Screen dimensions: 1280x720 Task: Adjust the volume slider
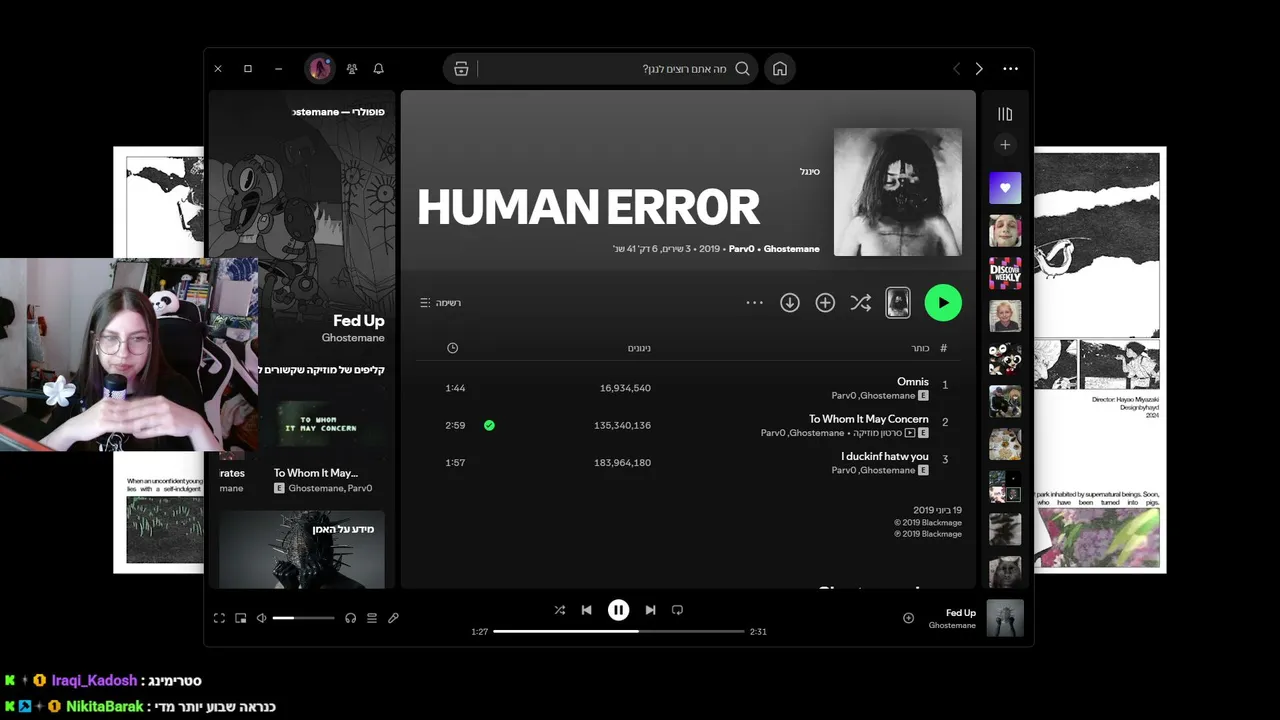click(304, 618)
